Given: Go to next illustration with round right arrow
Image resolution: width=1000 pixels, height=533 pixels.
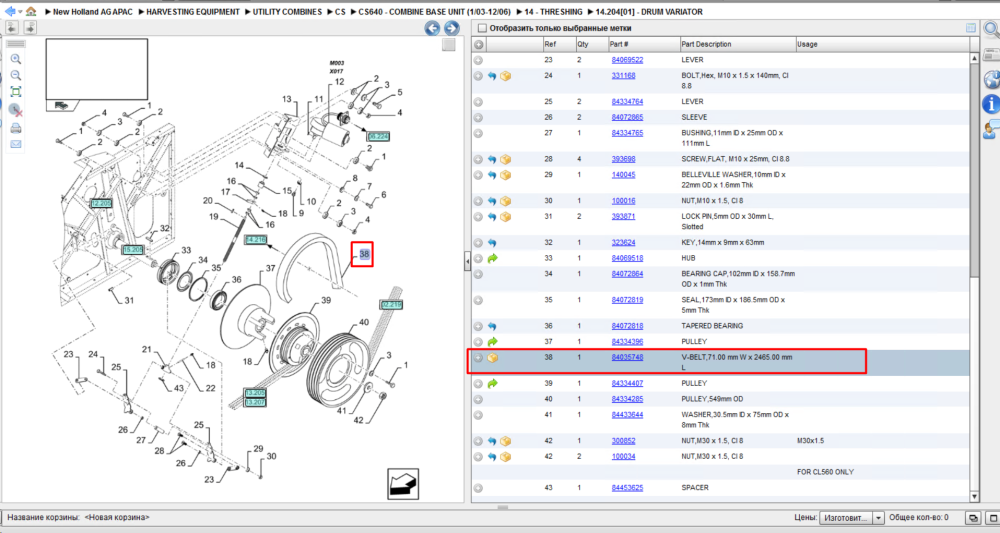Looking at the screenshot, I should point(452,28).
